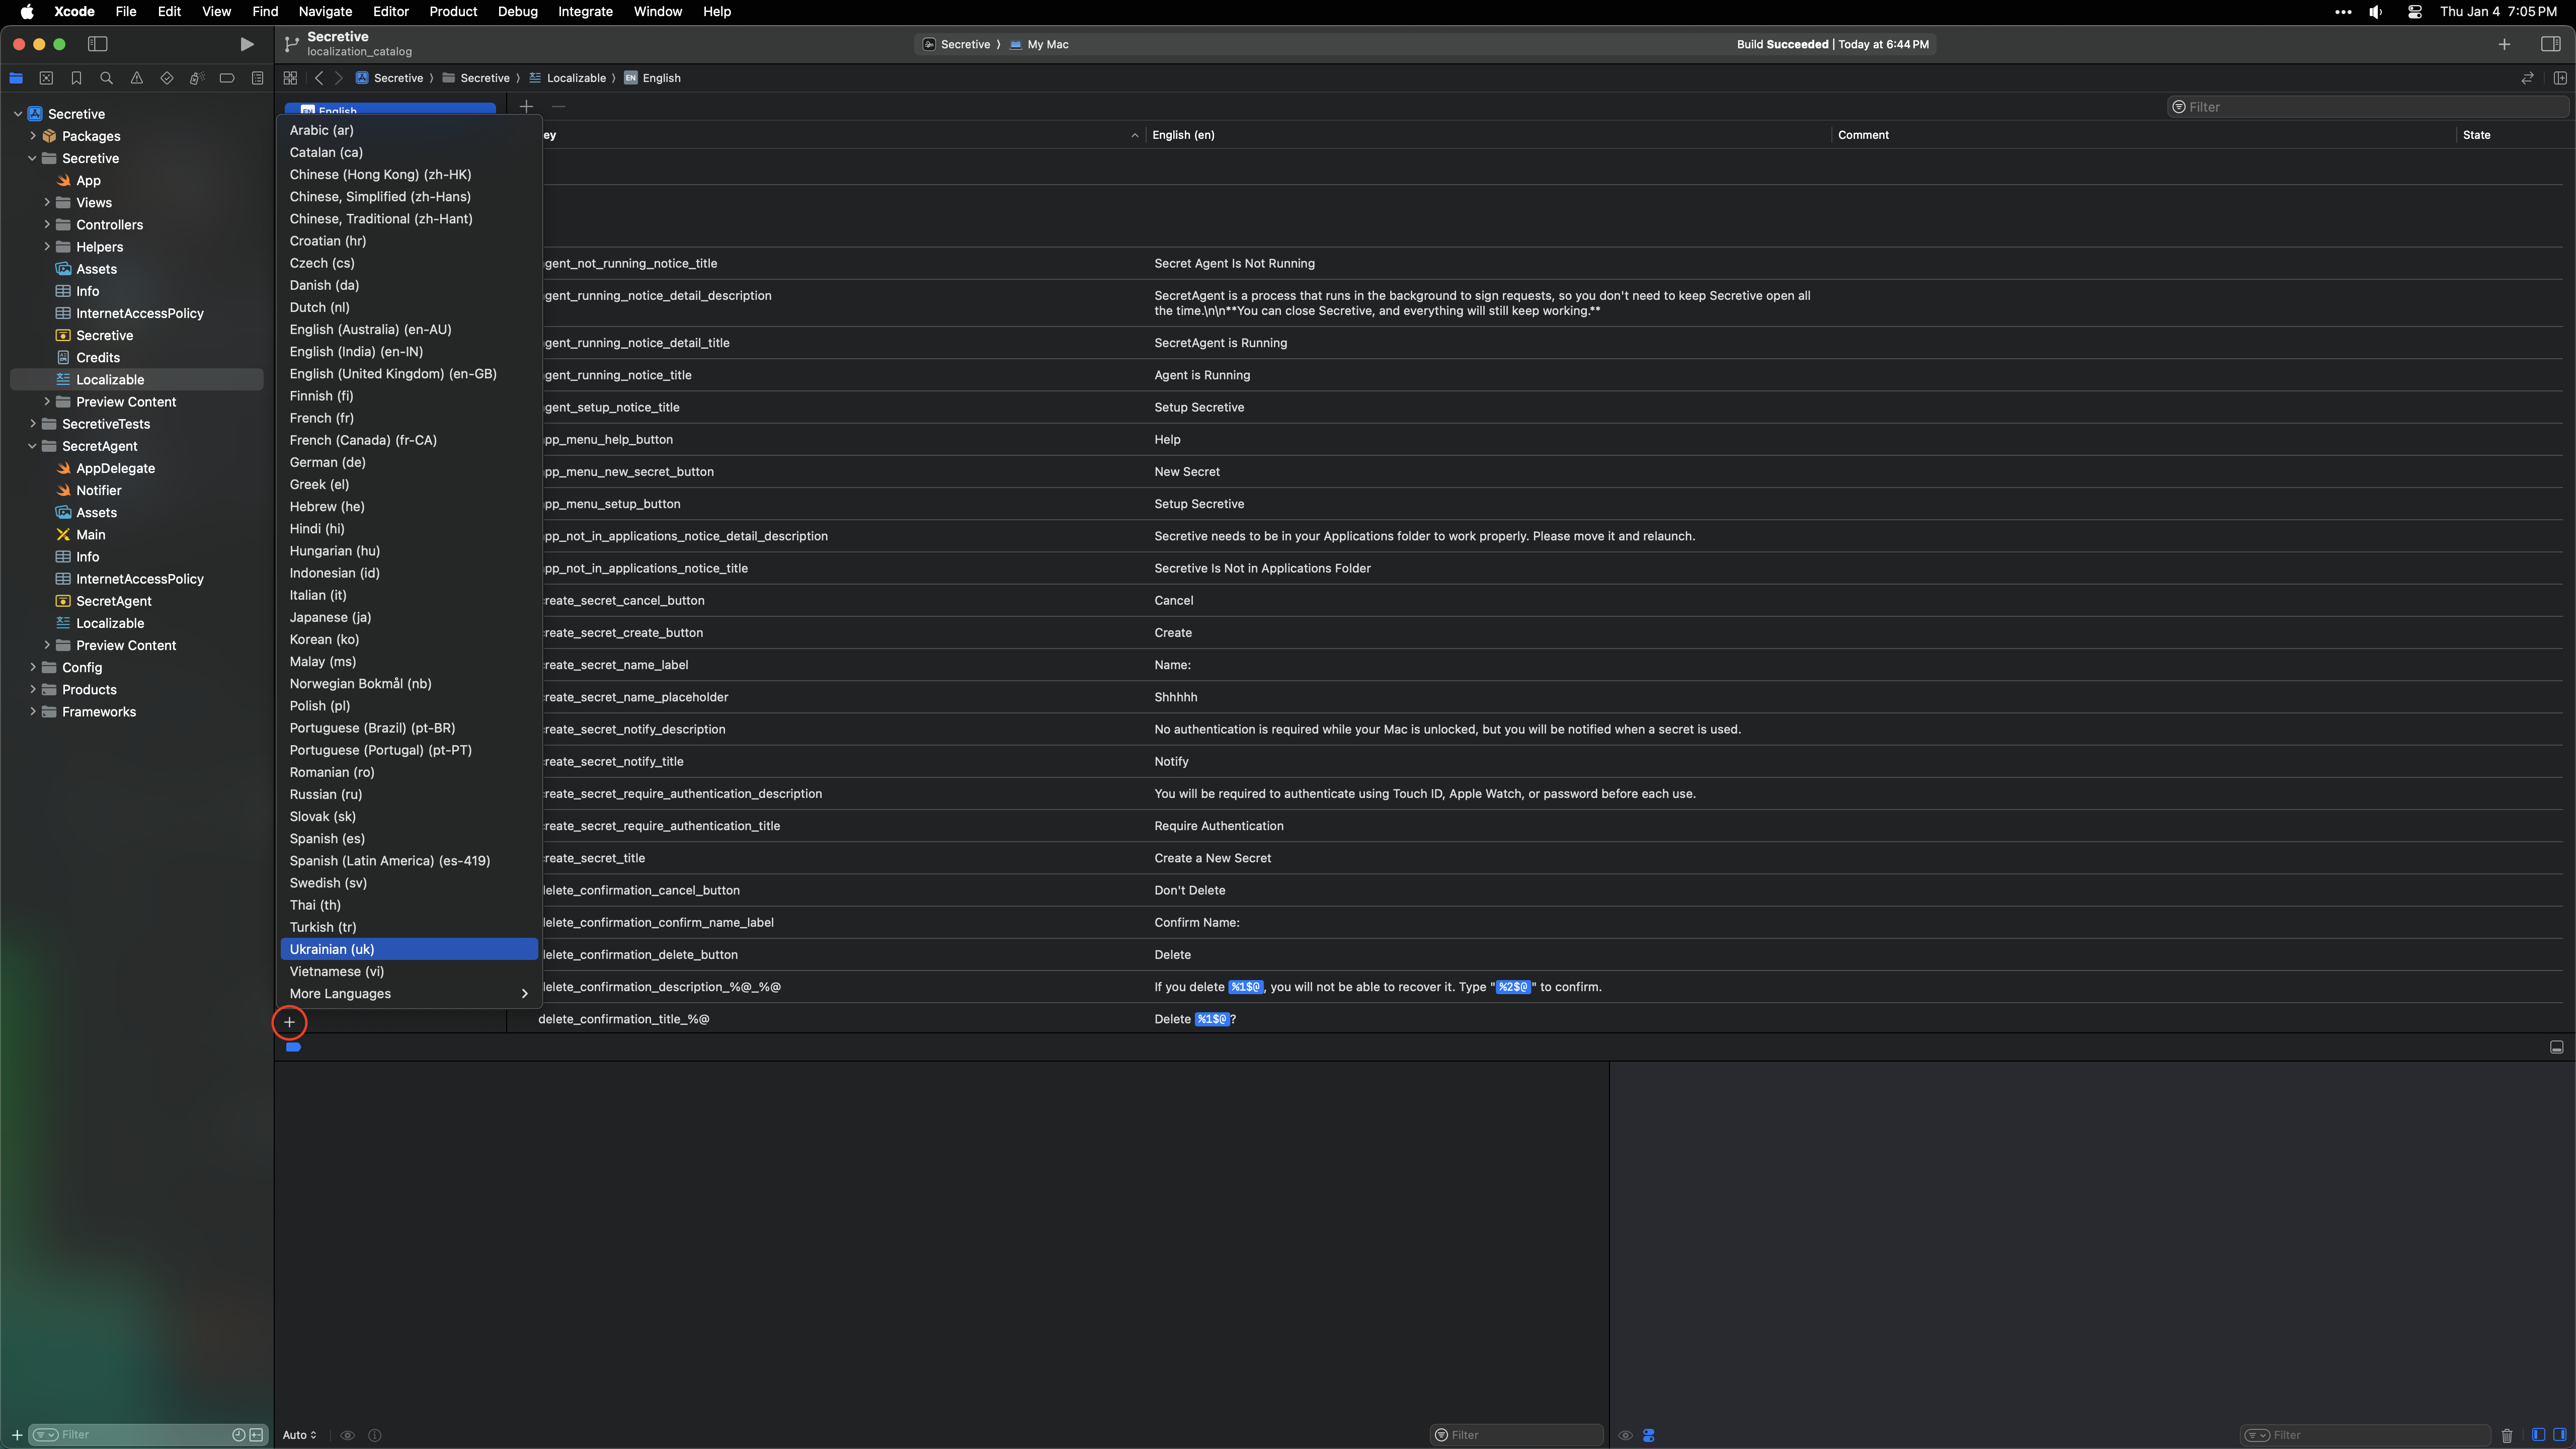This screenshot has width=2576, height=1449.
Task: Hide the debug area at the bottom right
Action: click(x=2556, y=1047)
